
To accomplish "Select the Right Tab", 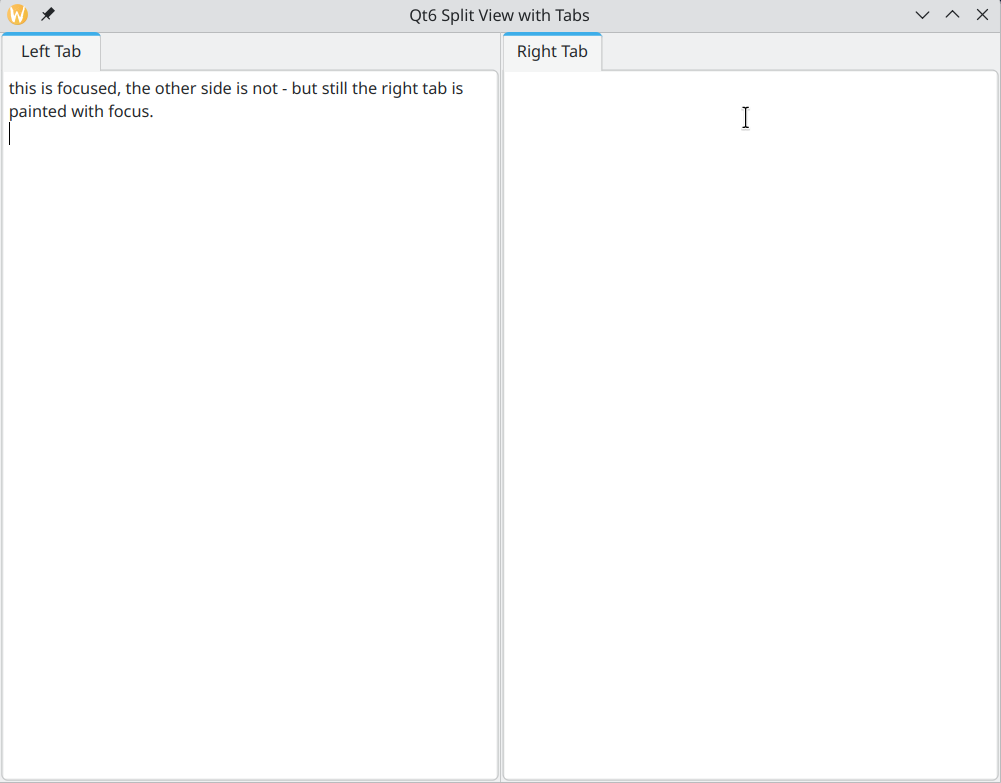I will click(552, 52).
